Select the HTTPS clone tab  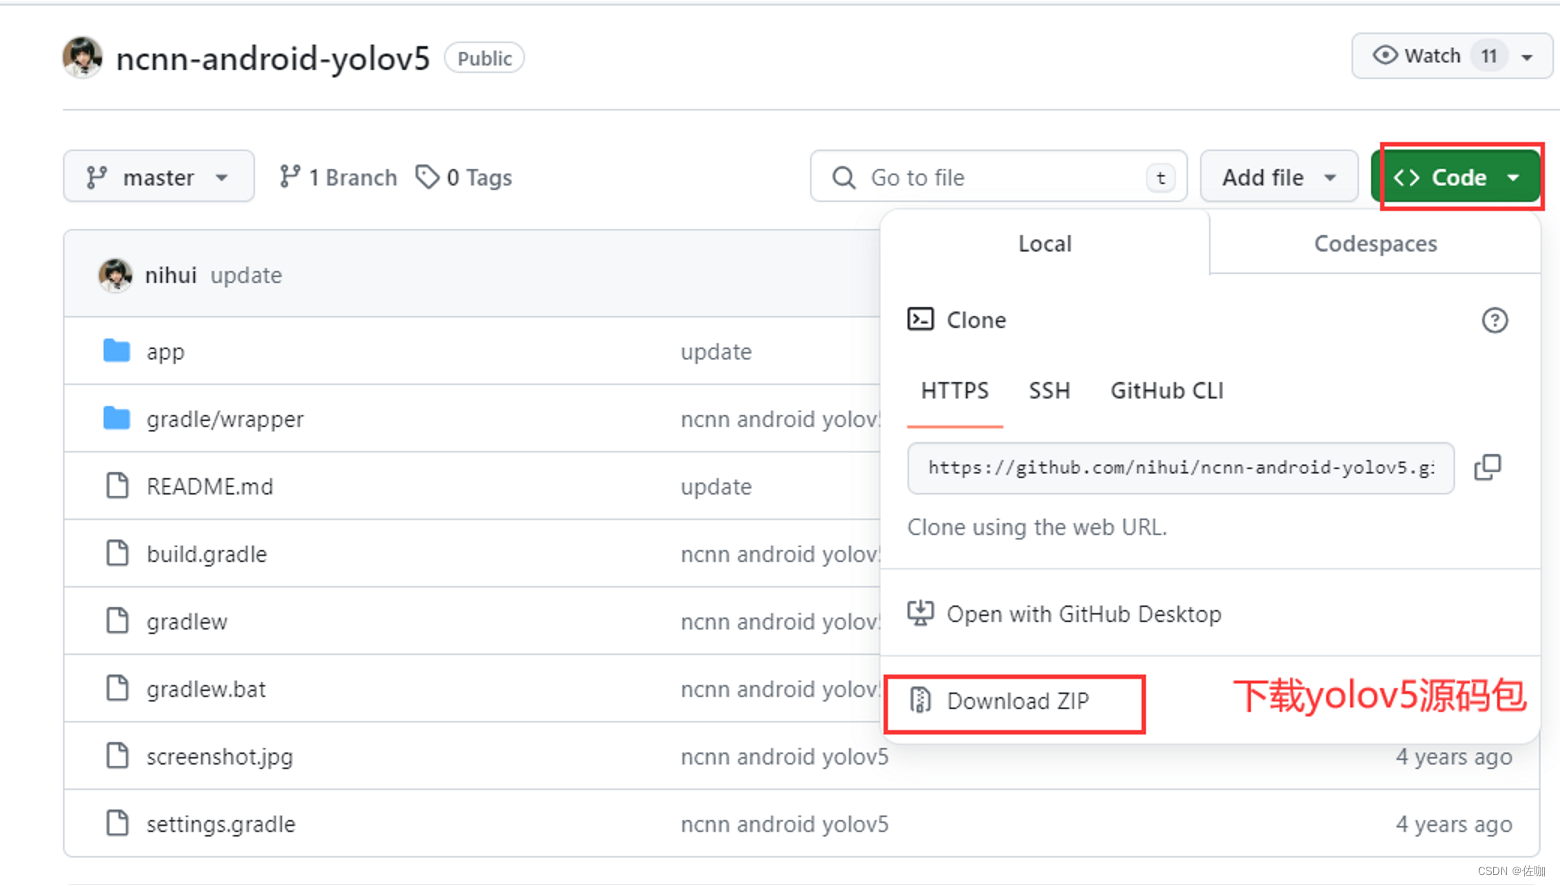[x=955, y=391]
